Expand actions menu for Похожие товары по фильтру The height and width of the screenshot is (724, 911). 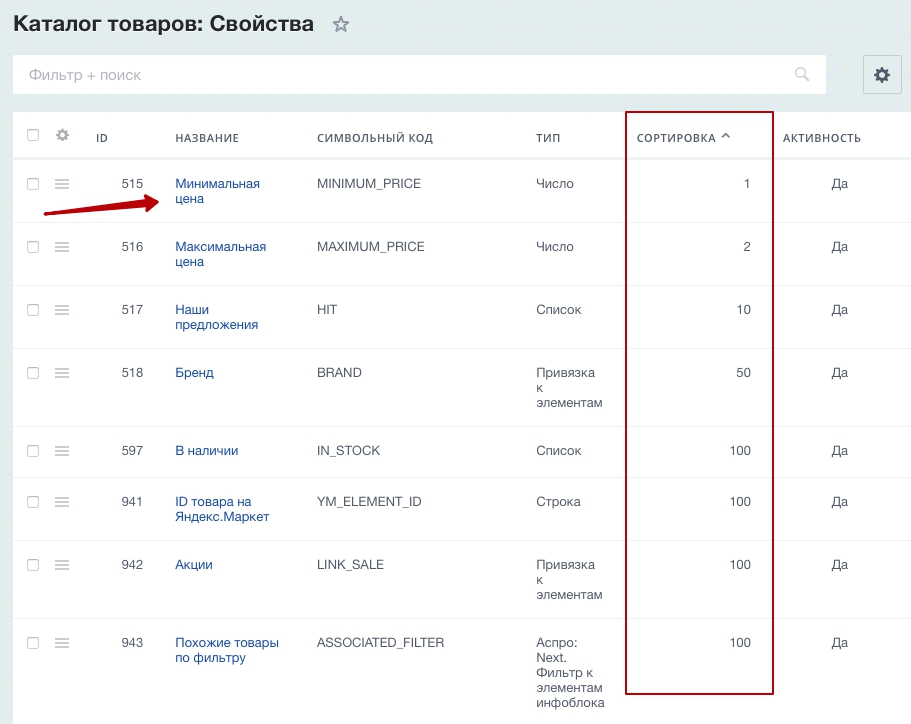click(x=62, y=643)
